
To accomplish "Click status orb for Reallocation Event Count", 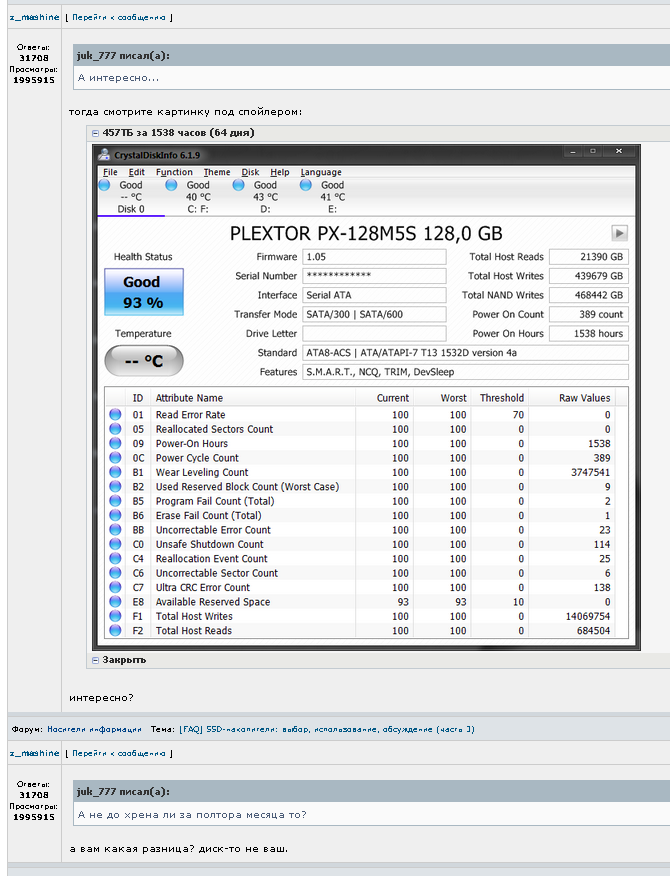I will (115, 558).
